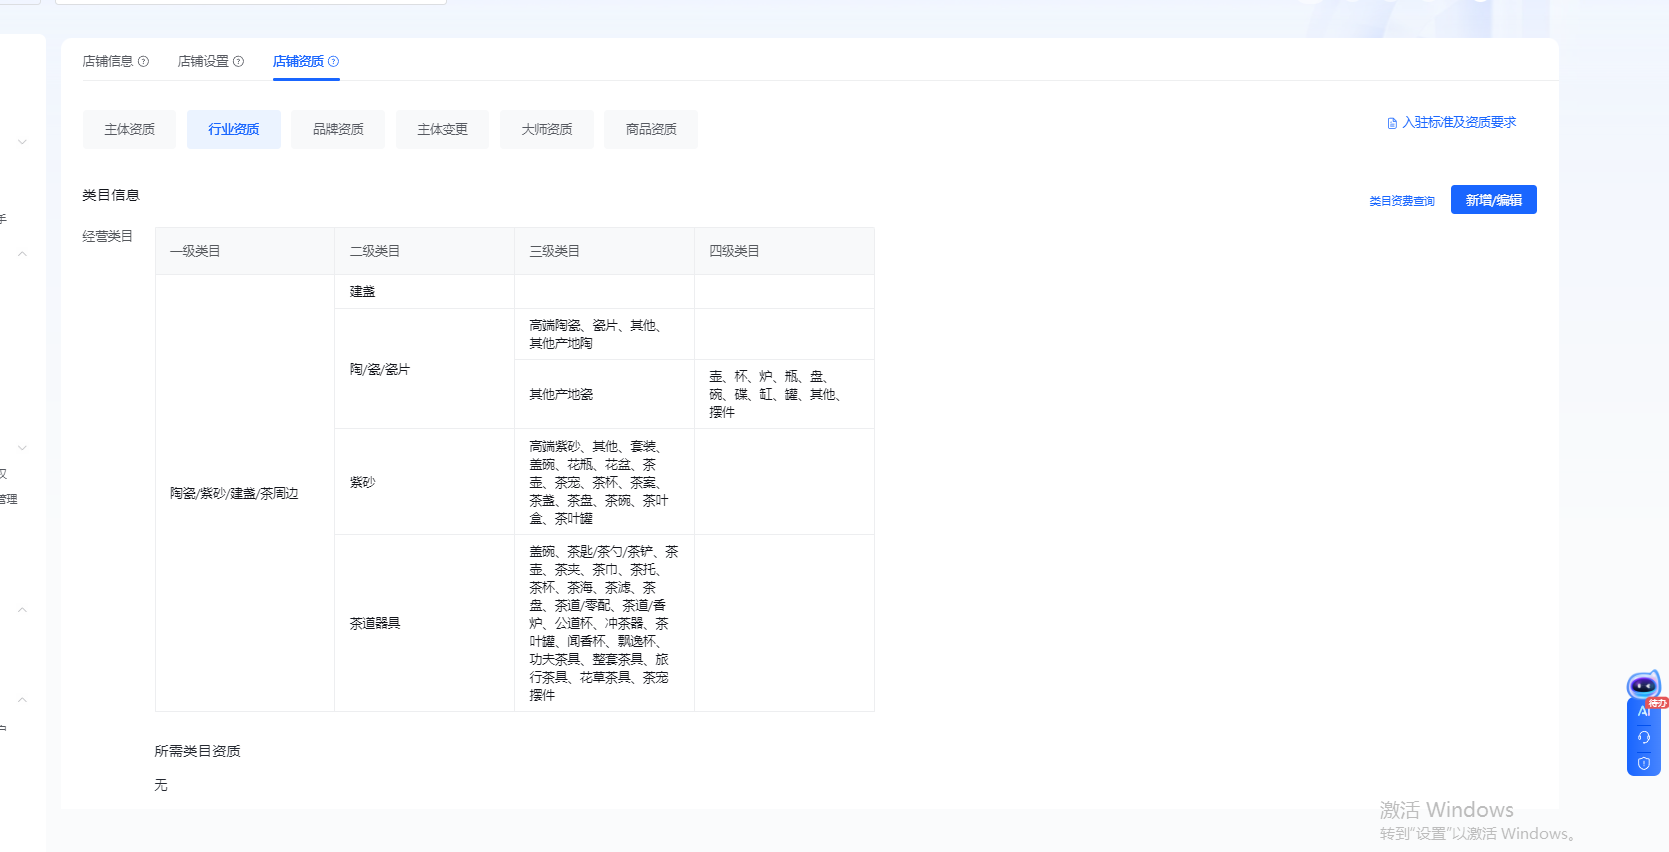Click the help icon beside 店铺信息

143,62
